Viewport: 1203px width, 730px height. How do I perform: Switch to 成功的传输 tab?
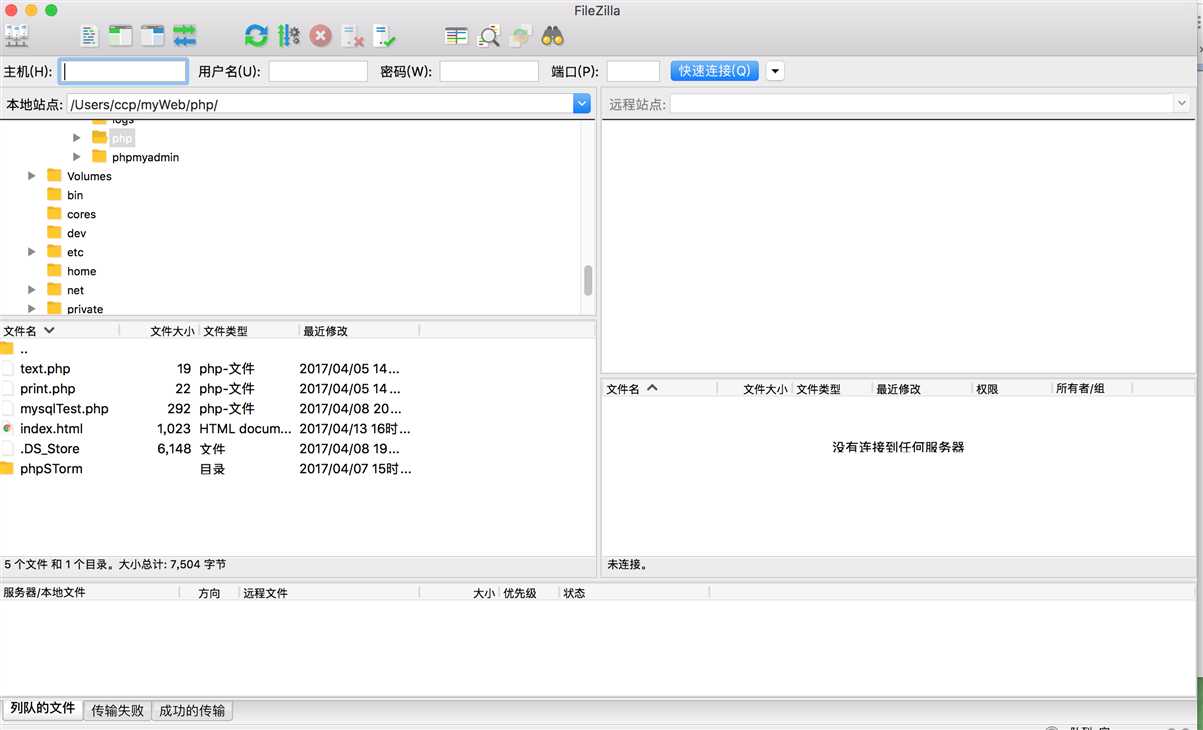pyautogui.click(x=193, y=711)
